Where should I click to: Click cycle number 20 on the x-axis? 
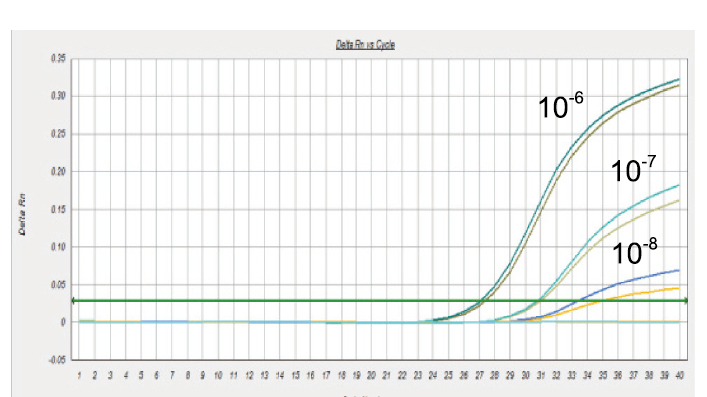[x=371, y=375]
